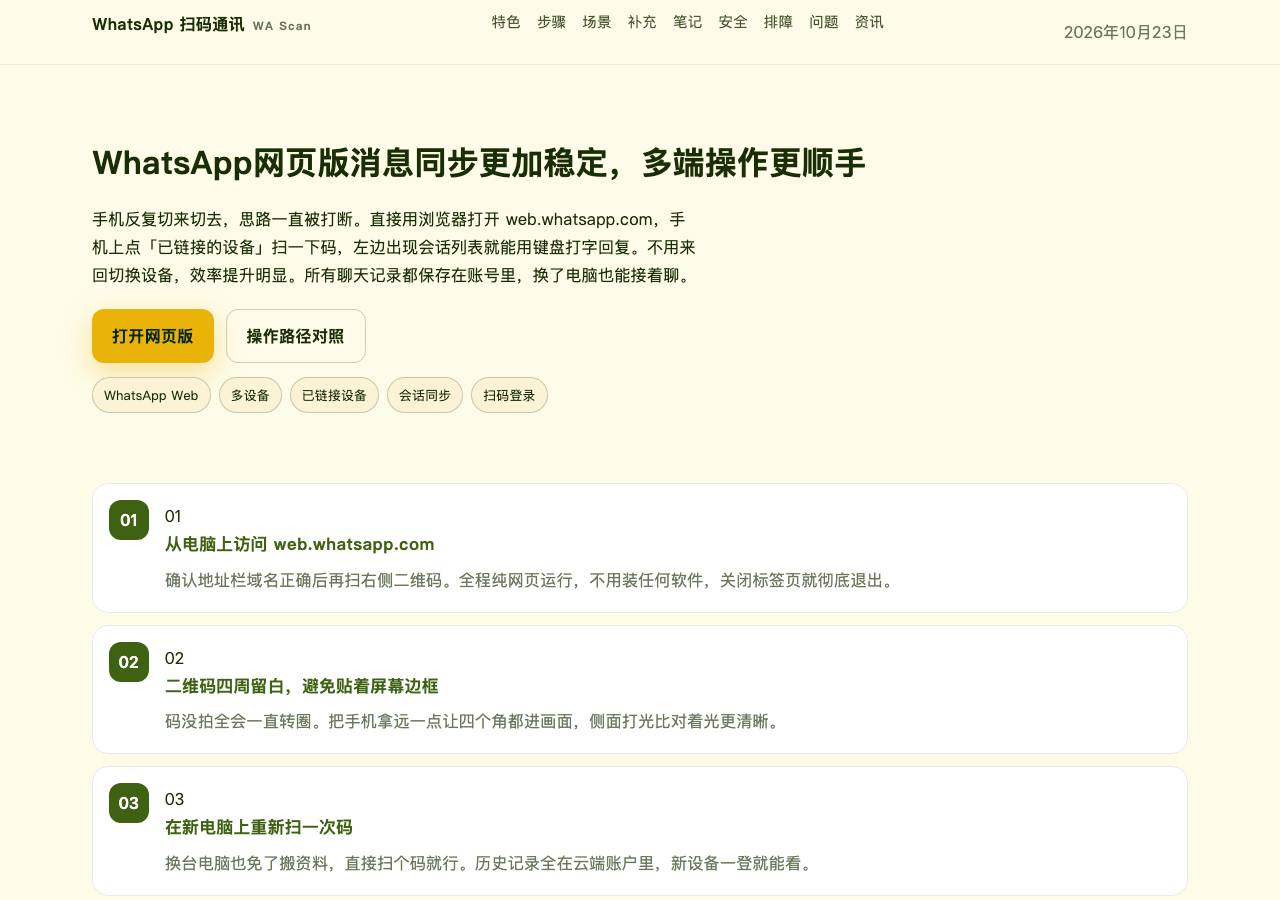Click the step 02 description about 码没拍全

tap(472, 720)
